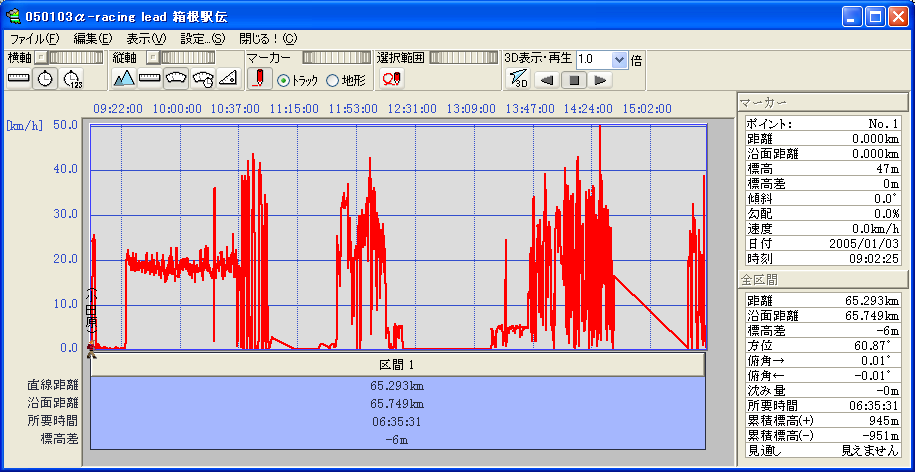This screenshot has width=915, height=472.
Task: Click the 閉じる！ menu item
Action: tap(267, 39)
